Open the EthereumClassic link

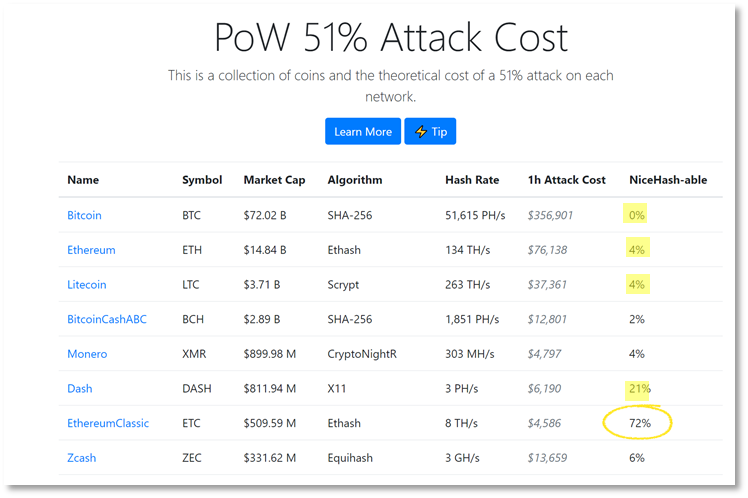[108, 423]
